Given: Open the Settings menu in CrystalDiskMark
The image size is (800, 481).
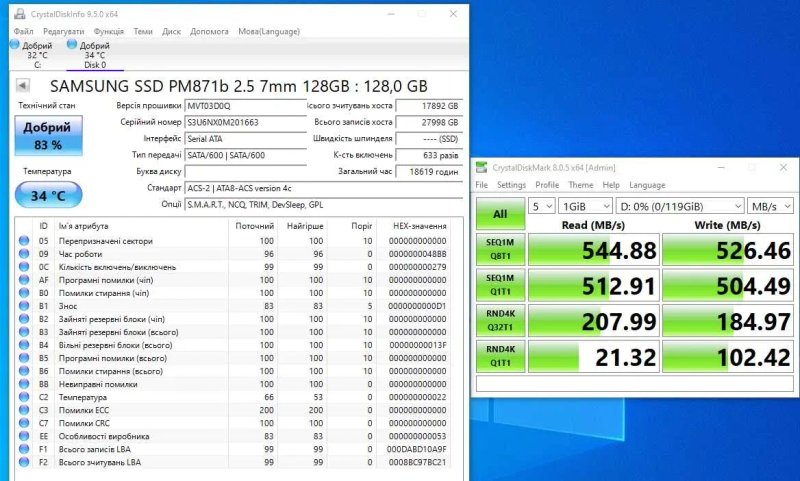Looking at the screenshot, I should [511, 185].
